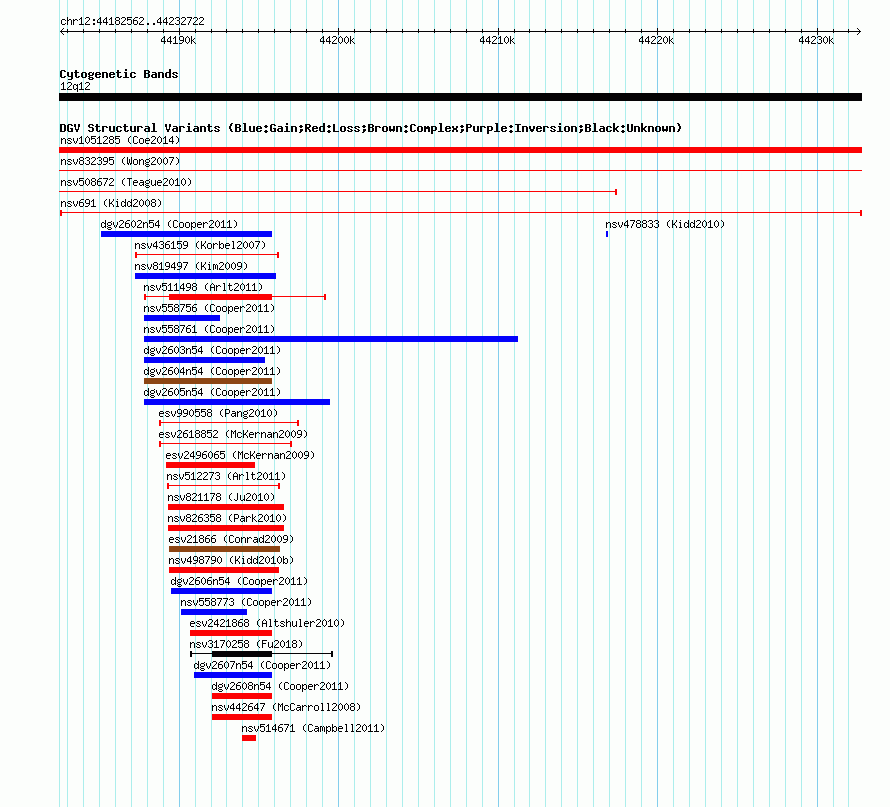Click the nsv819497 (Kim2009) label

tap(191, 266)
